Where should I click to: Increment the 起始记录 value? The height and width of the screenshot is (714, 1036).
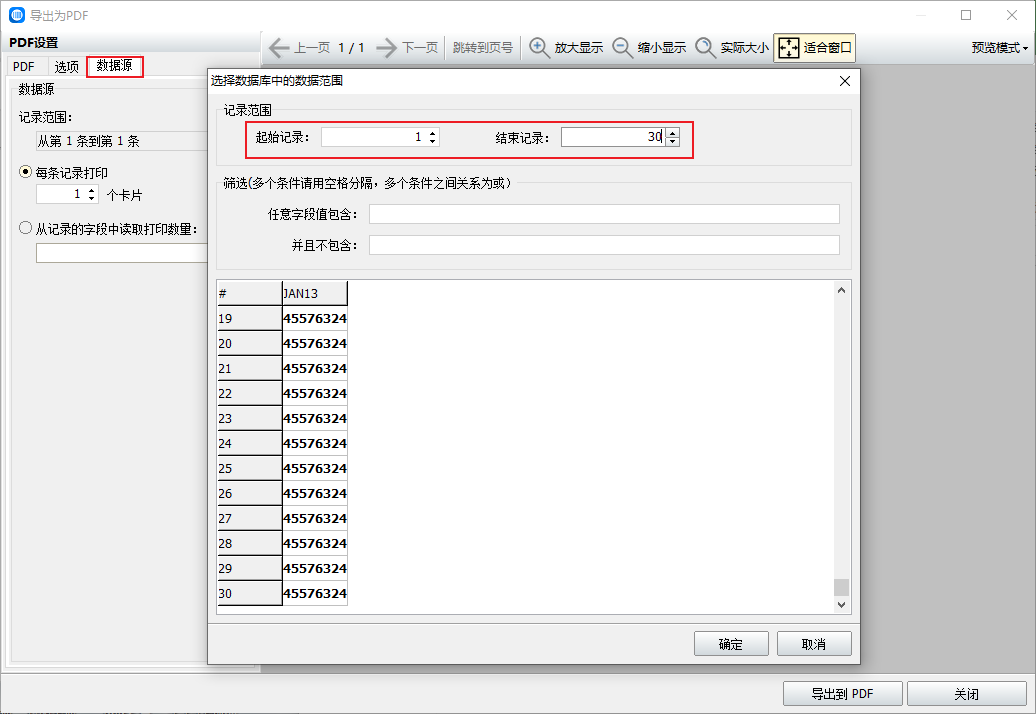[x=433, y=133]
